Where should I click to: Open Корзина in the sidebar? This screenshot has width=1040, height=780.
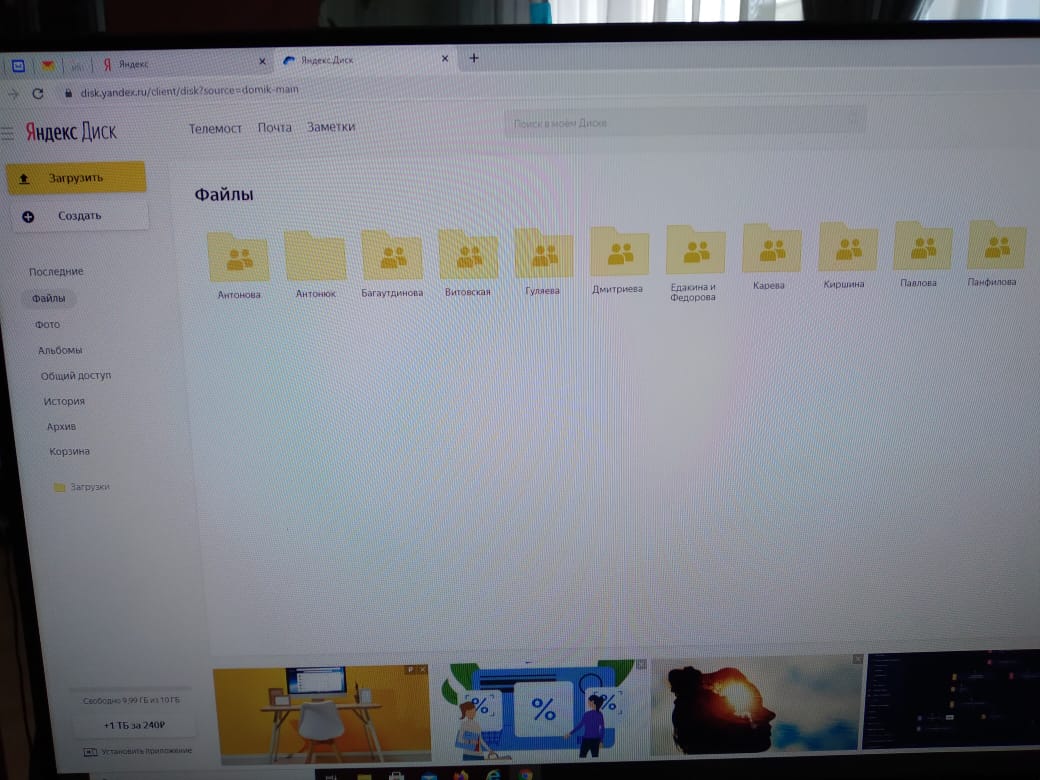pyautogui.click(x=70, y=452)
